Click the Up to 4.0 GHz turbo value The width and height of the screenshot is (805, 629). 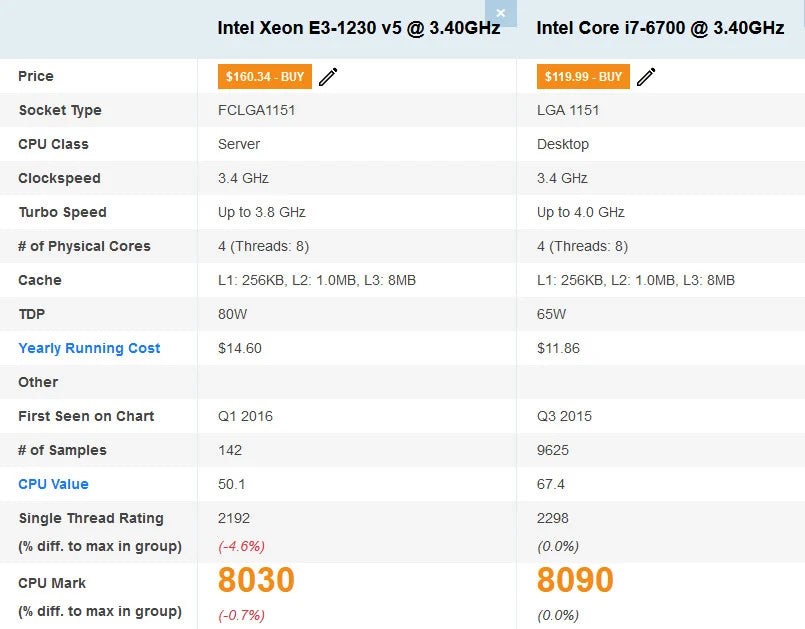pyautogui.click(x=581, y=212)
